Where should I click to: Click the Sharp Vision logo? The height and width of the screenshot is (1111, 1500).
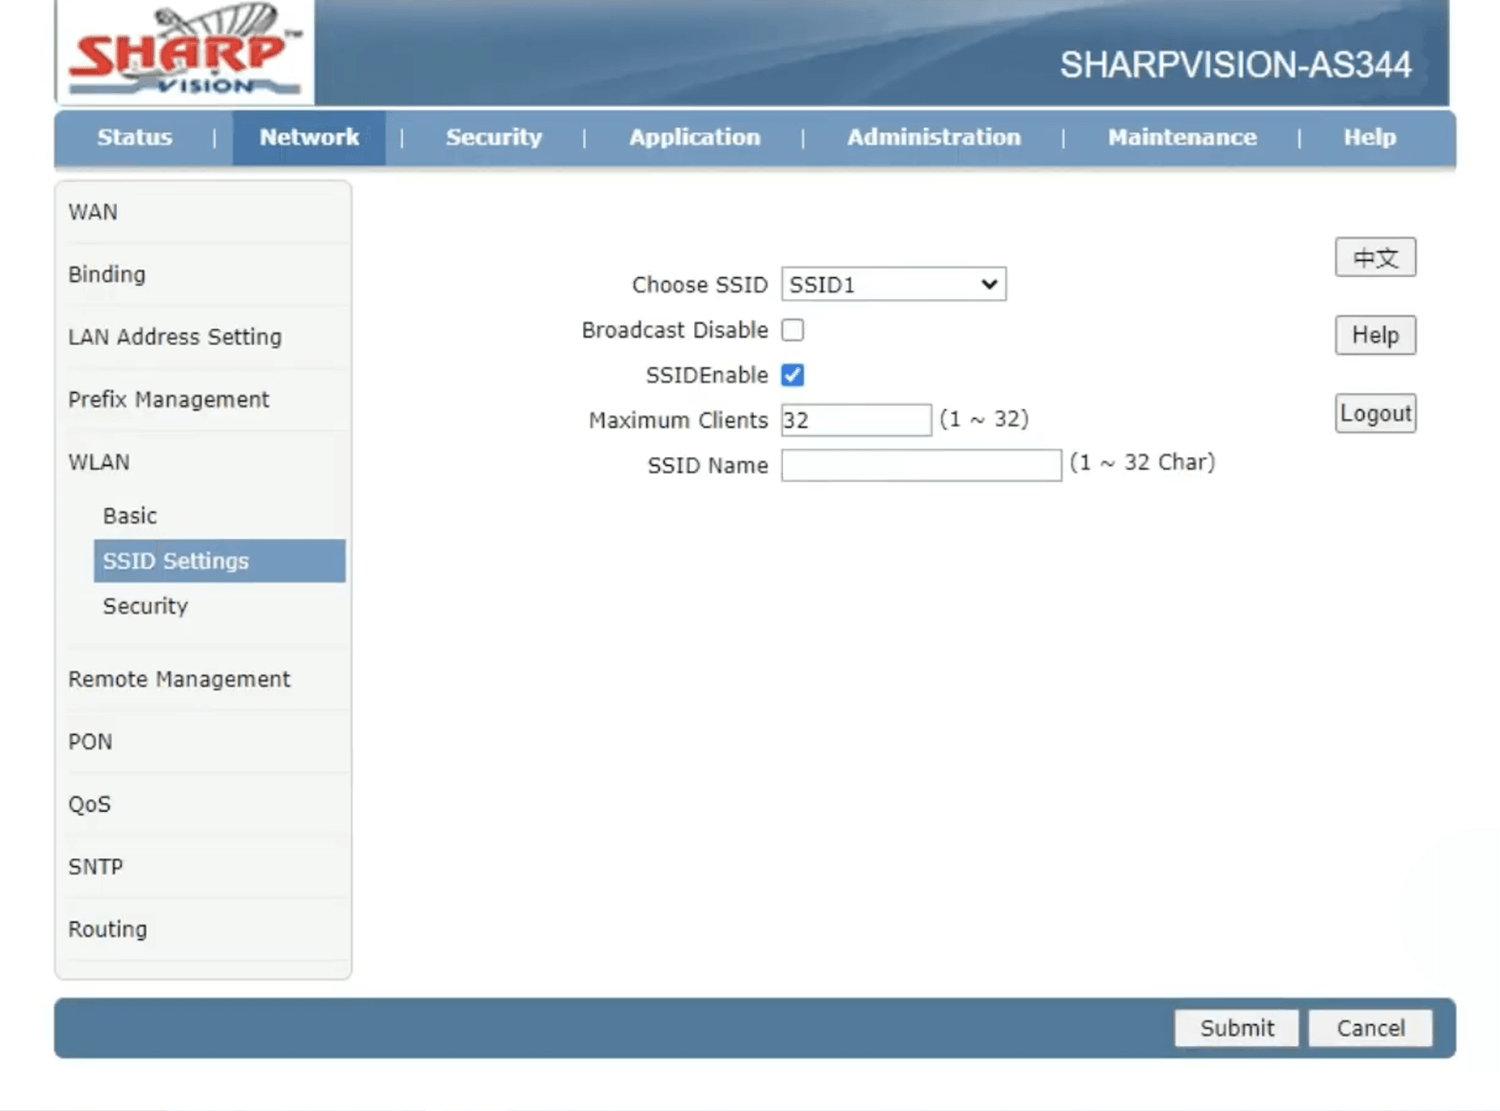pos(185,52)
